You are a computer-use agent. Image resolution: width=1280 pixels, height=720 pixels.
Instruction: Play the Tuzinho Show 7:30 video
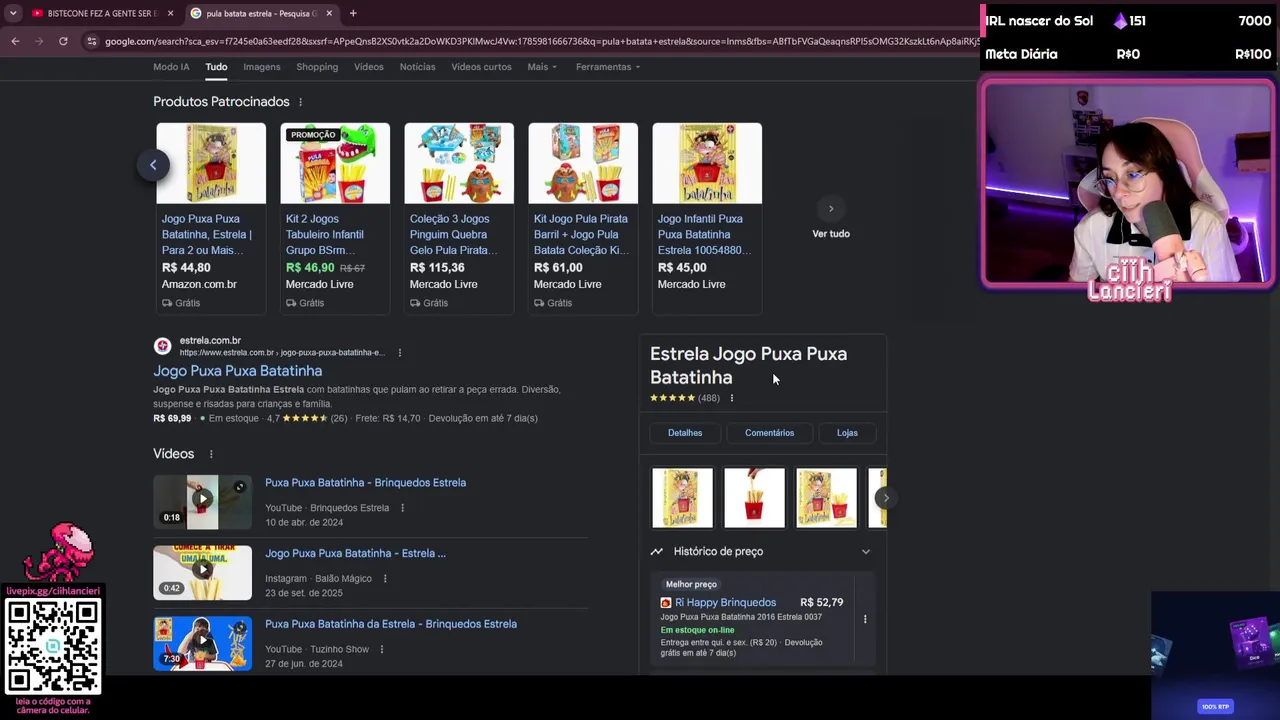click(202, 643)
